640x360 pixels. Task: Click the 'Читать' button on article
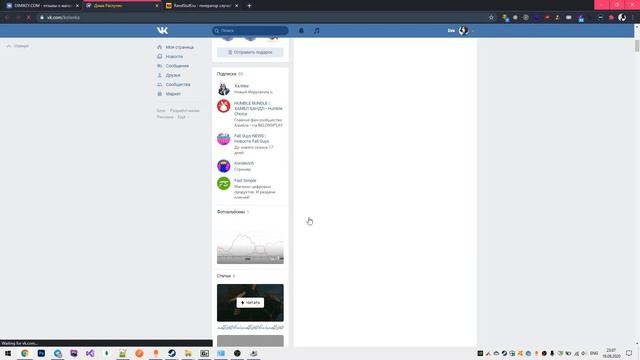250,302
